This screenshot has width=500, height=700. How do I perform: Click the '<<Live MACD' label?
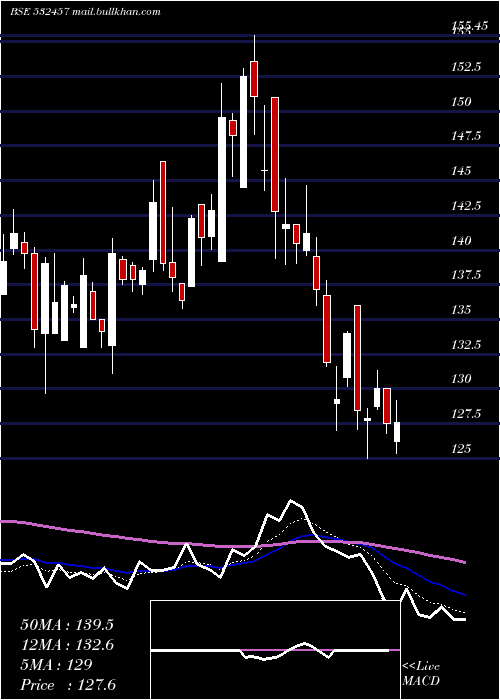coord(421,674)
